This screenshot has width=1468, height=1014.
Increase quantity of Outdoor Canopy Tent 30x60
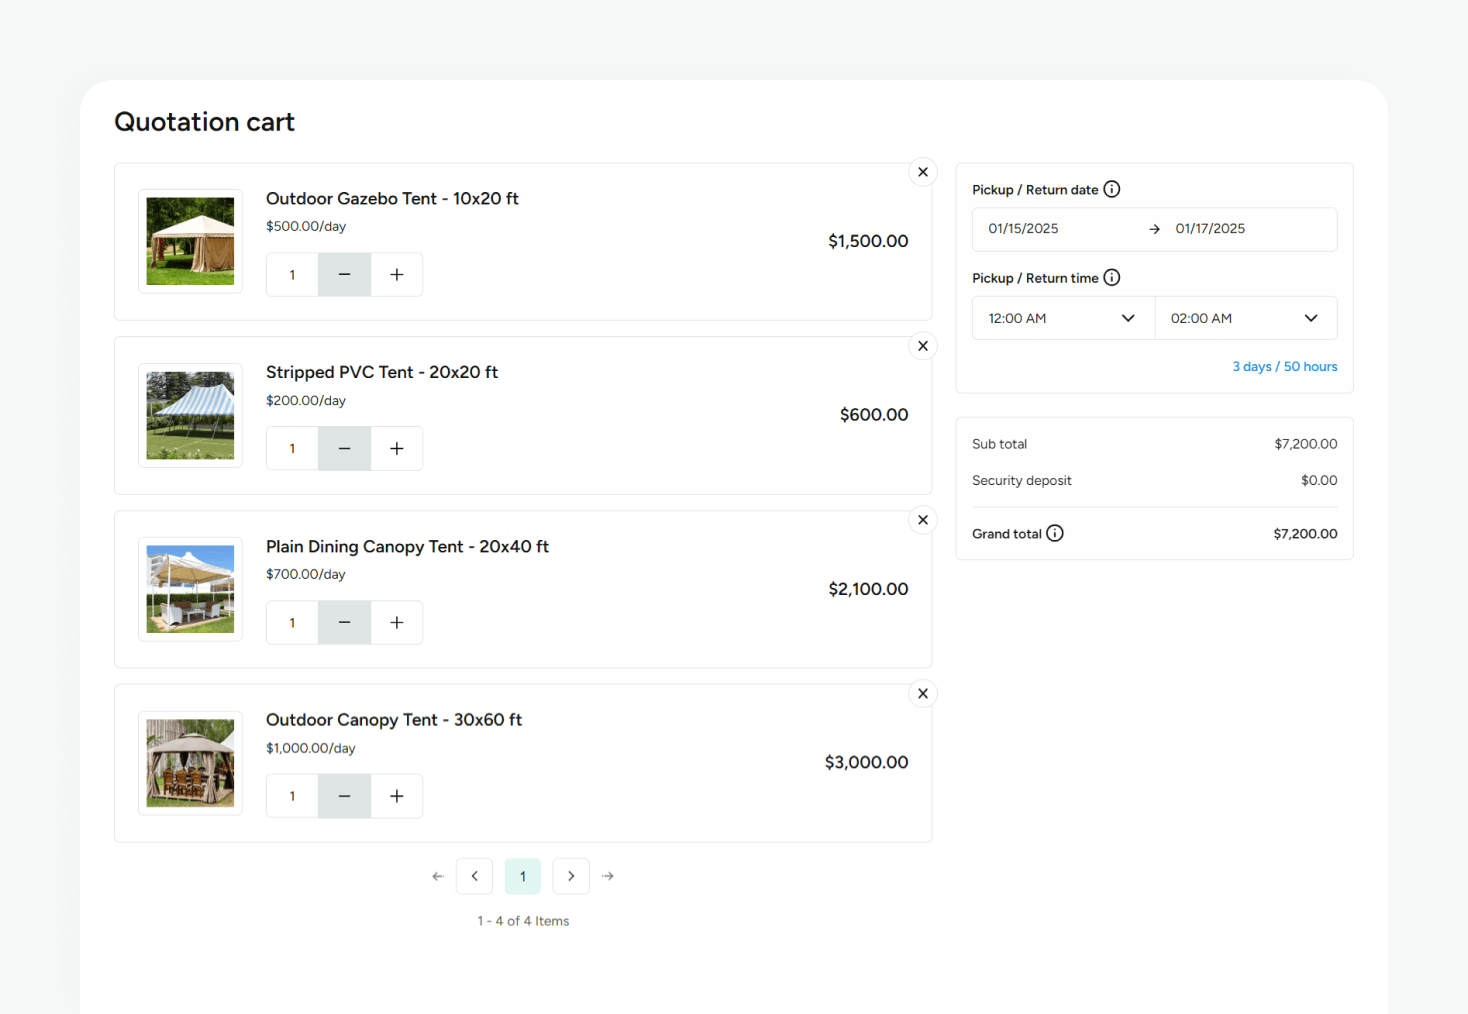[x=397, y=796]
